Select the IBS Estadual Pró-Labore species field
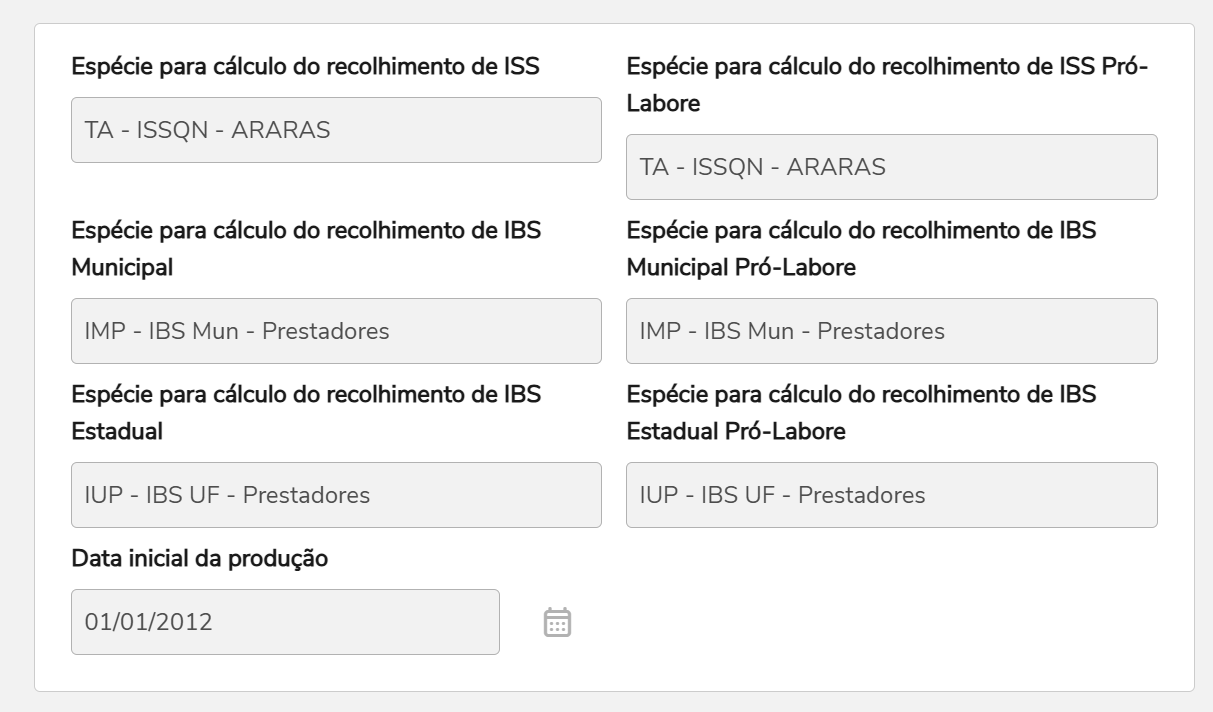The width and height of the screenshot is (1213, 712). (891, 495)
